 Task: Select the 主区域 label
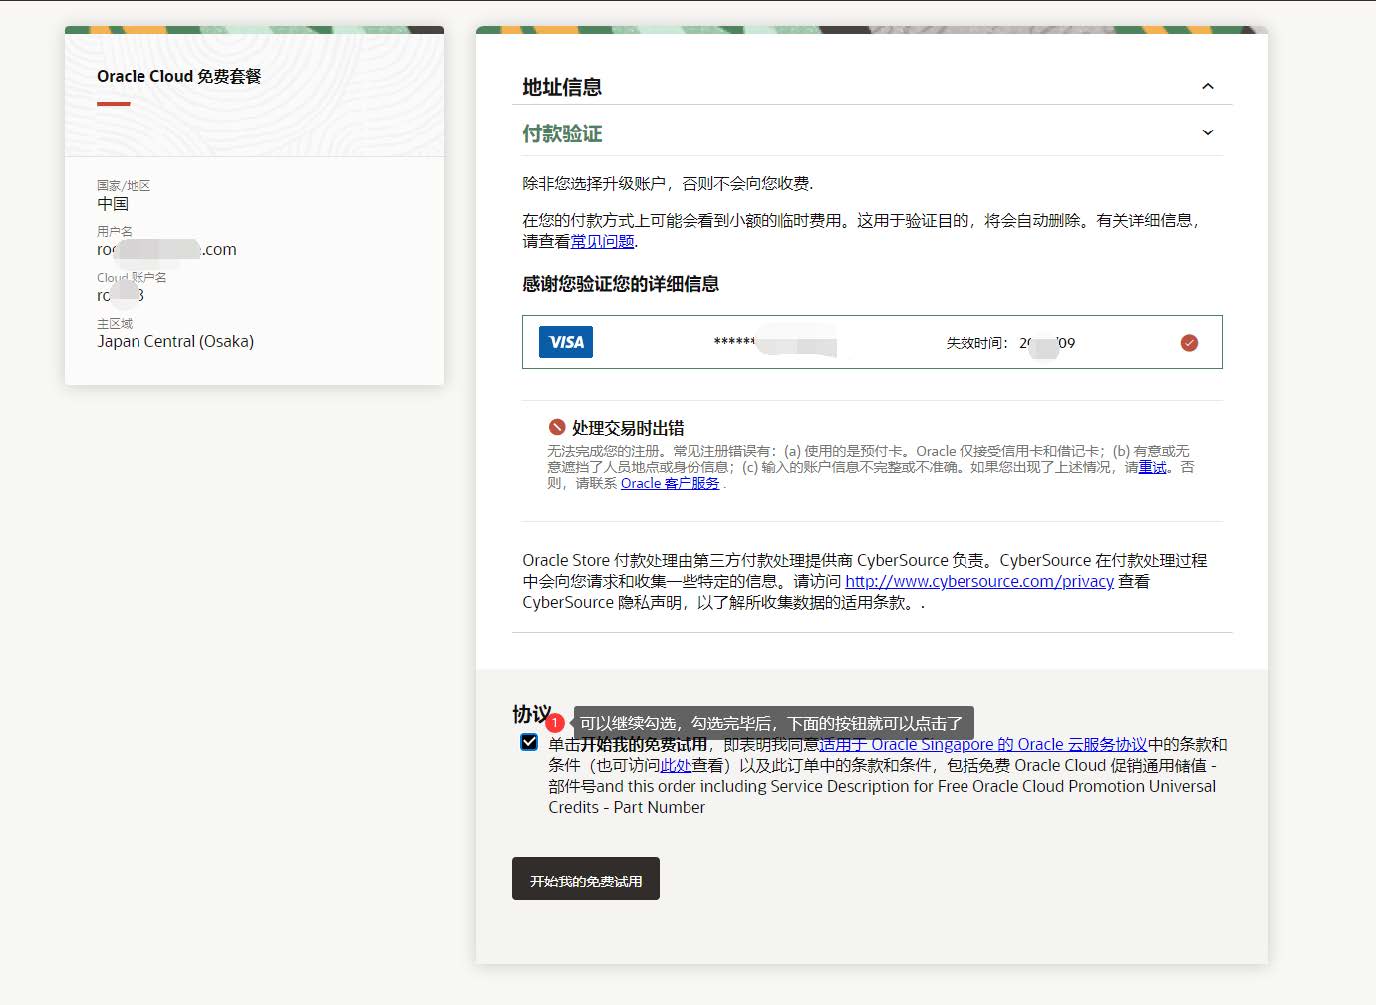115,323
